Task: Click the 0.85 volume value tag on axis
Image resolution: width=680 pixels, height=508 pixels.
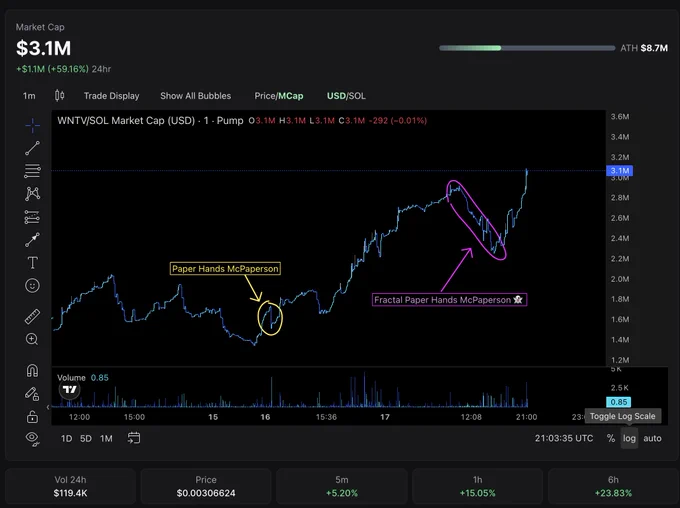Action: tap(618, 402)
